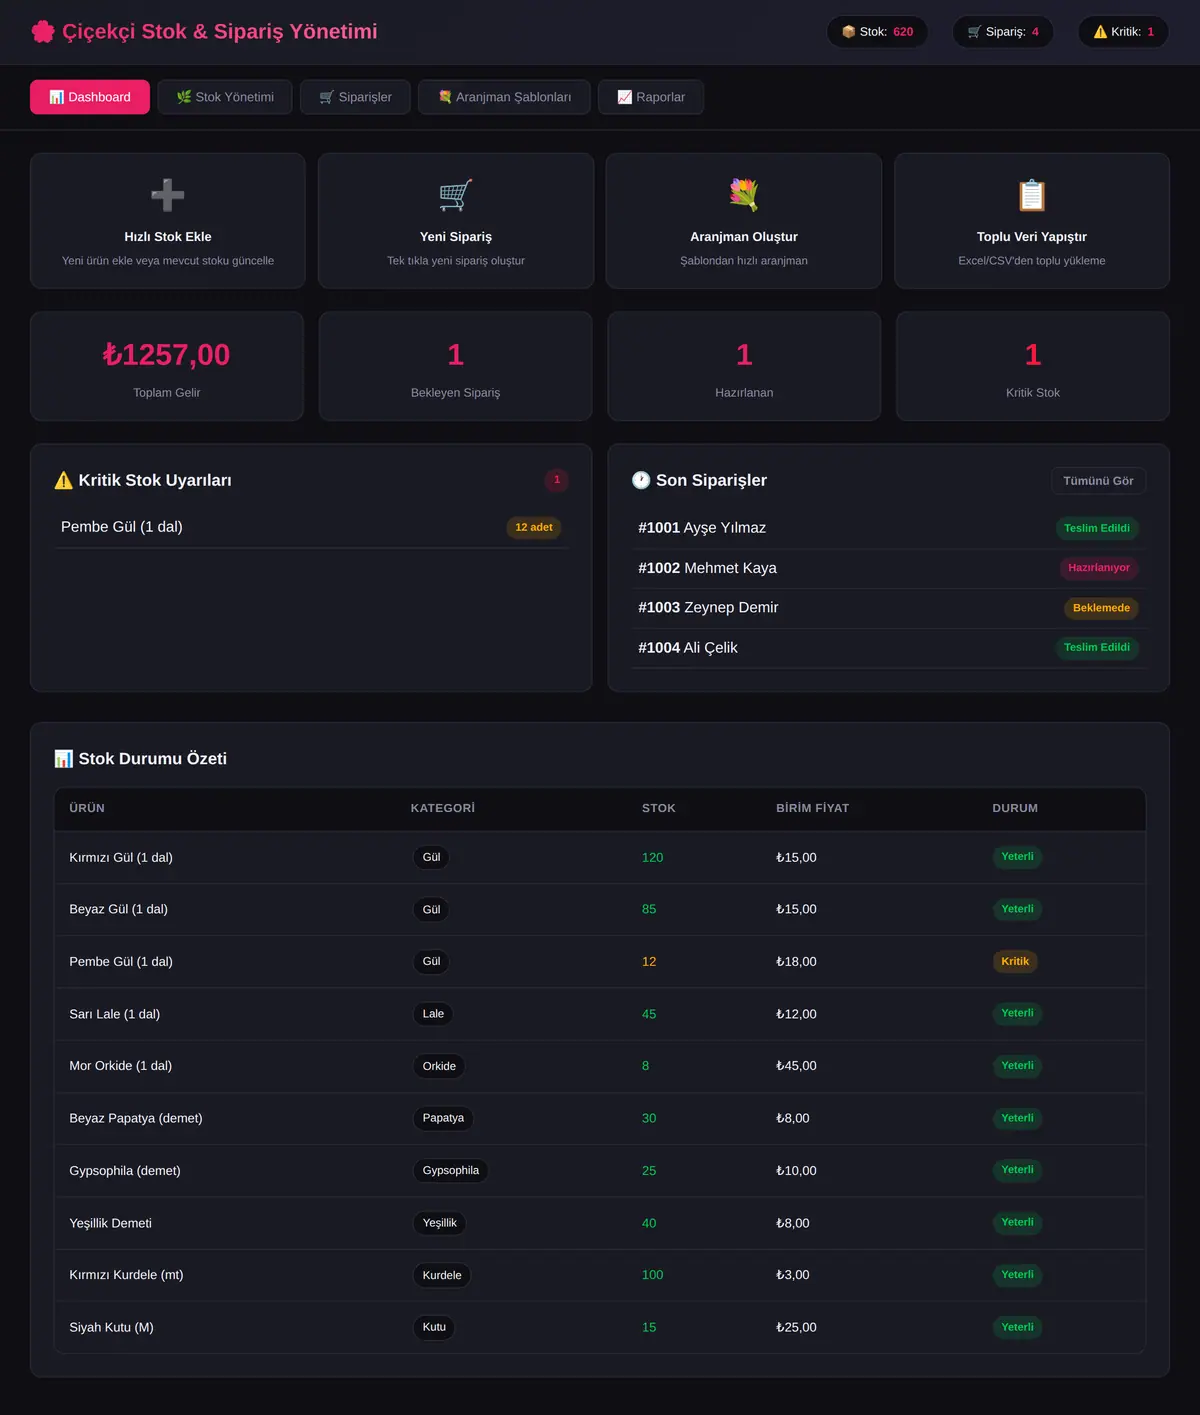Click the shopping cart icon in Yeni Sipariş

click(456, 195)
